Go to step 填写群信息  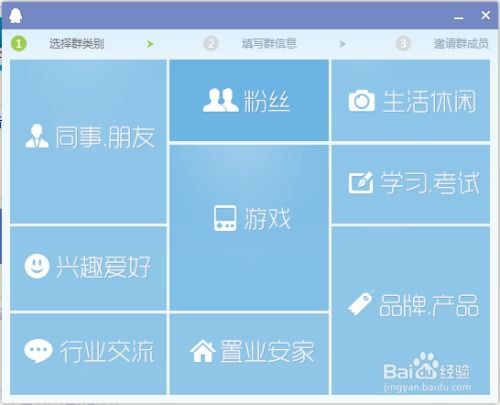click(x=269, y=44)
